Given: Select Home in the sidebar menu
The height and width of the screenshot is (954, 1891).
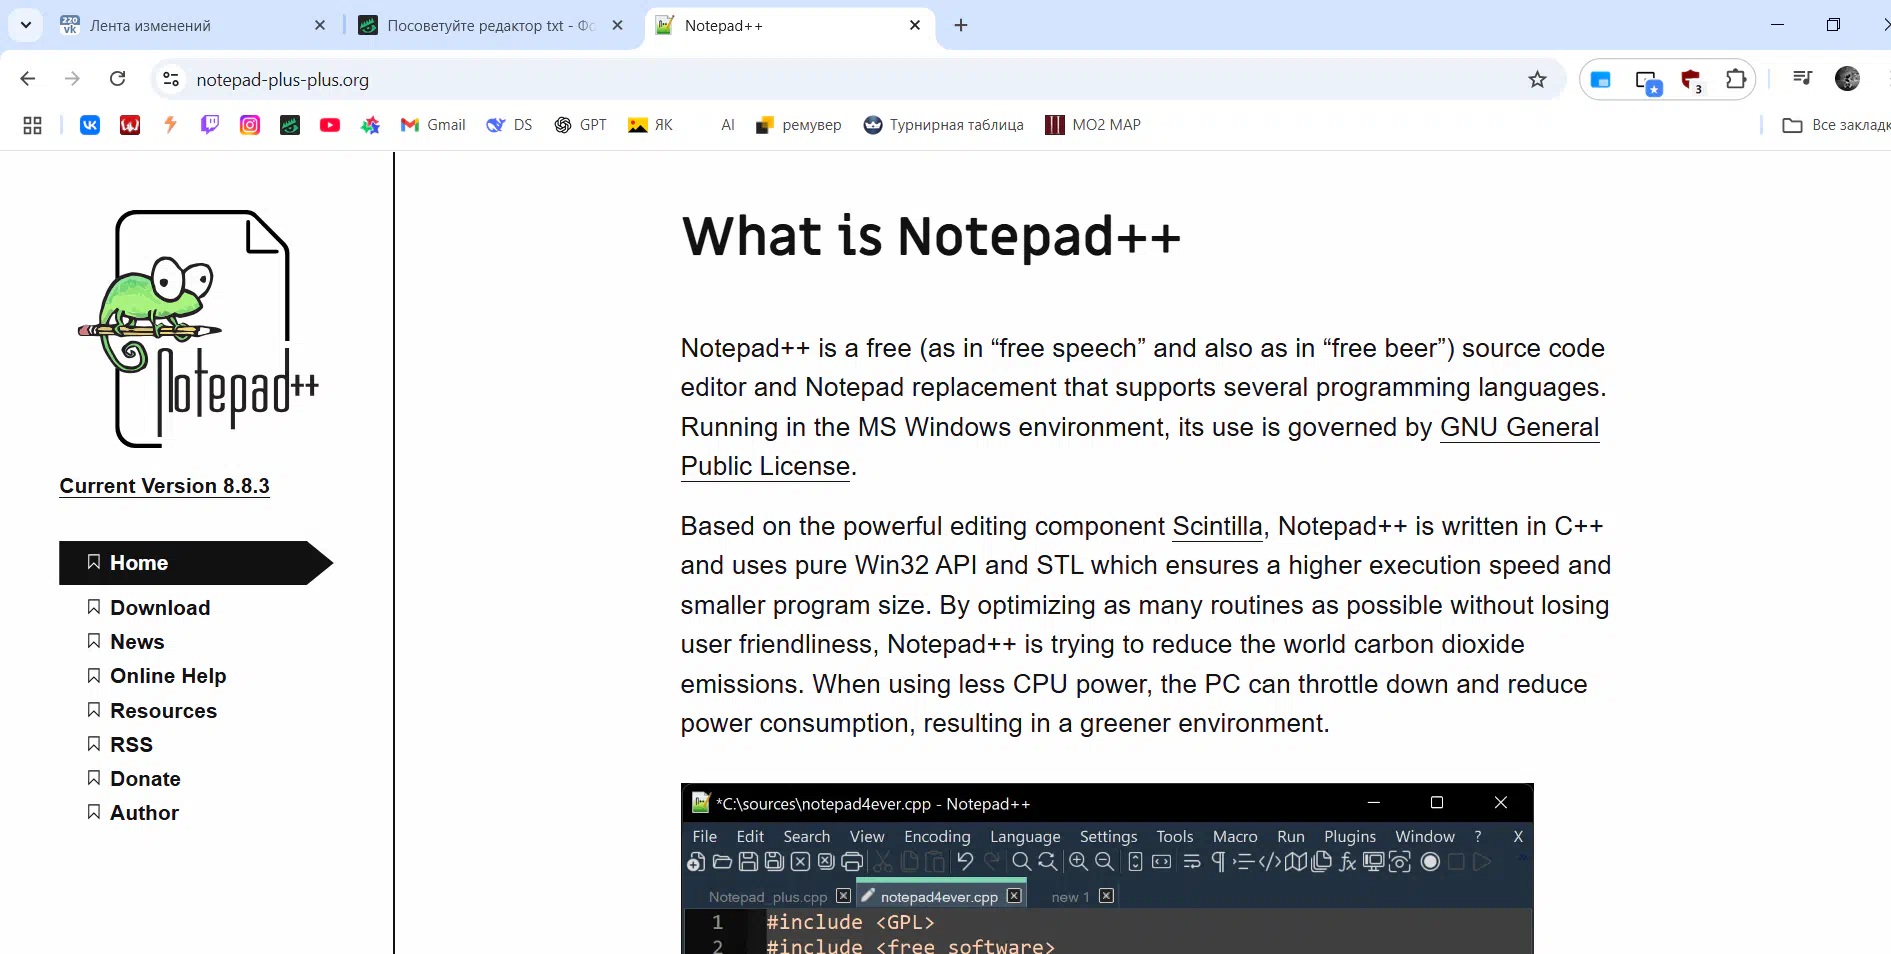Looking at the screenshot, I should pos(195,563).
